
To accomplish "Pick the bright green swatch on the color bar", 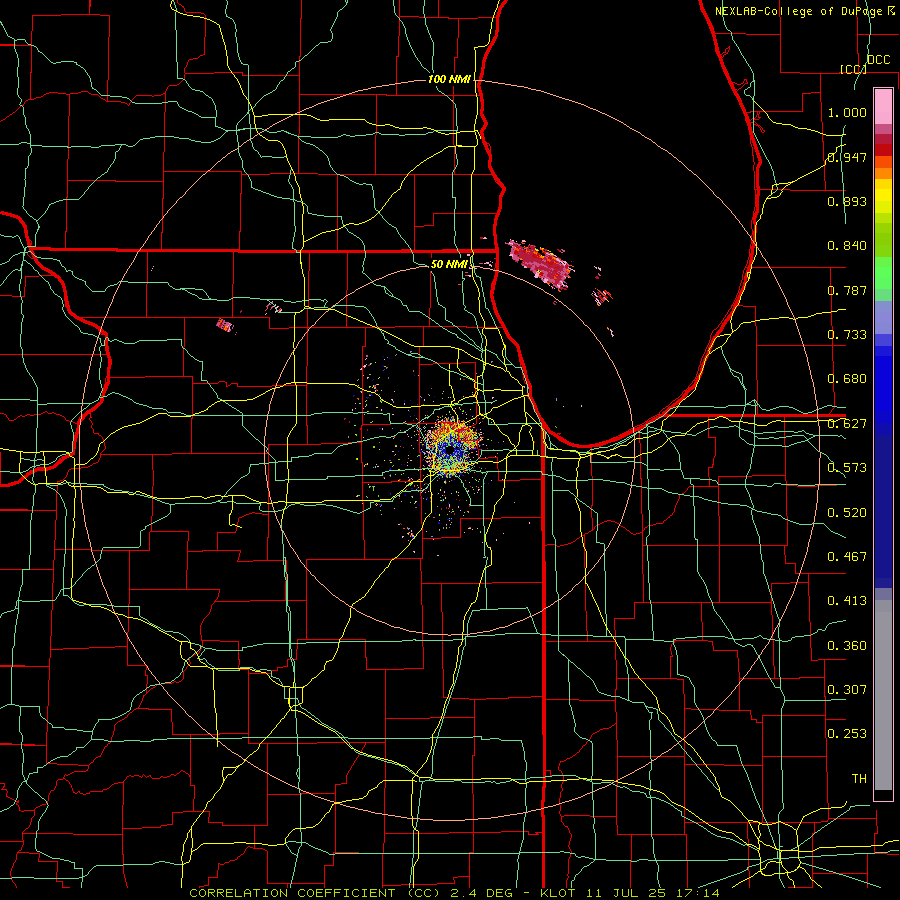I will [x=883, y=273].
